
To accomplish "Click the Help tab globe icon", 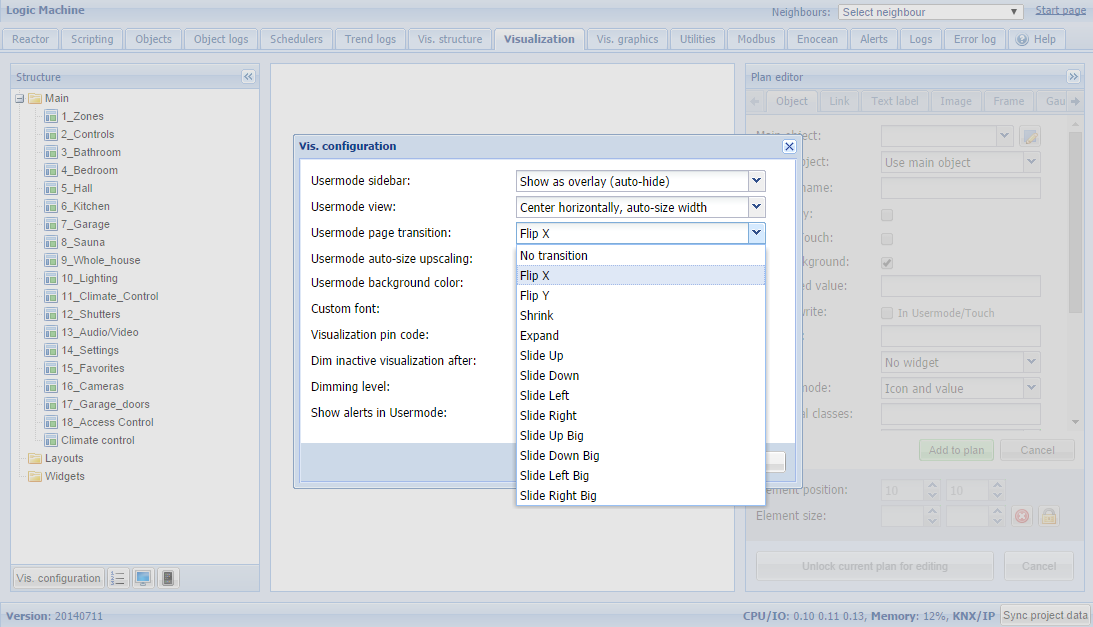I will [1022, 40].
